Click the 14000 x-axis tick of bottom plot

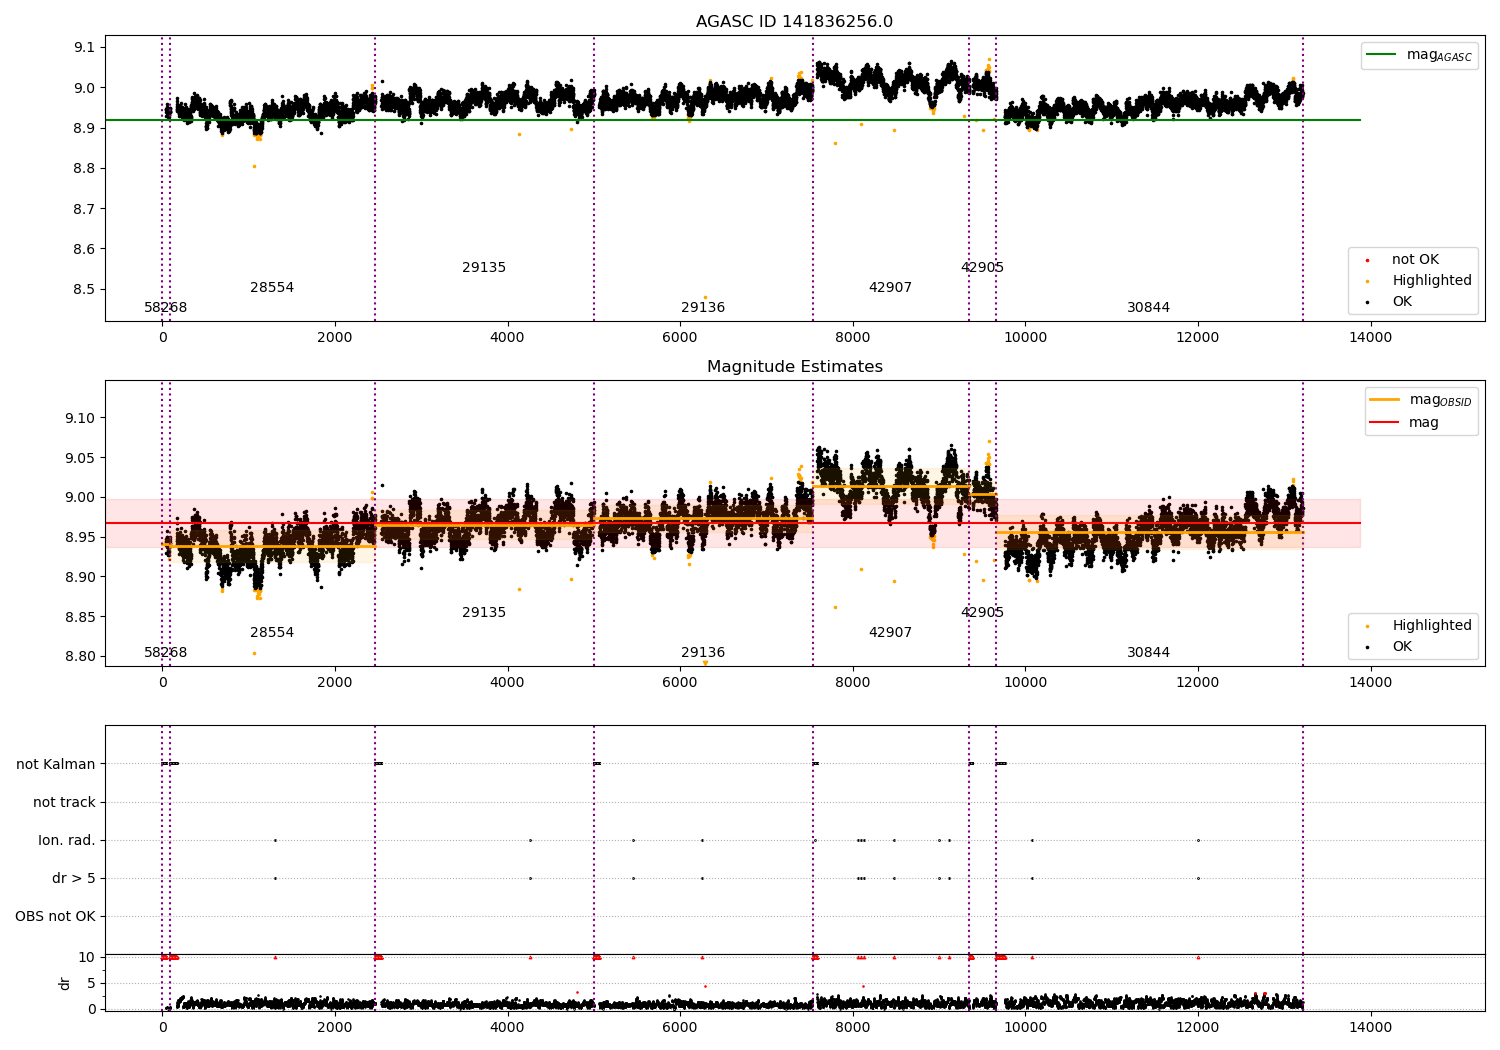(1370, 1027)
